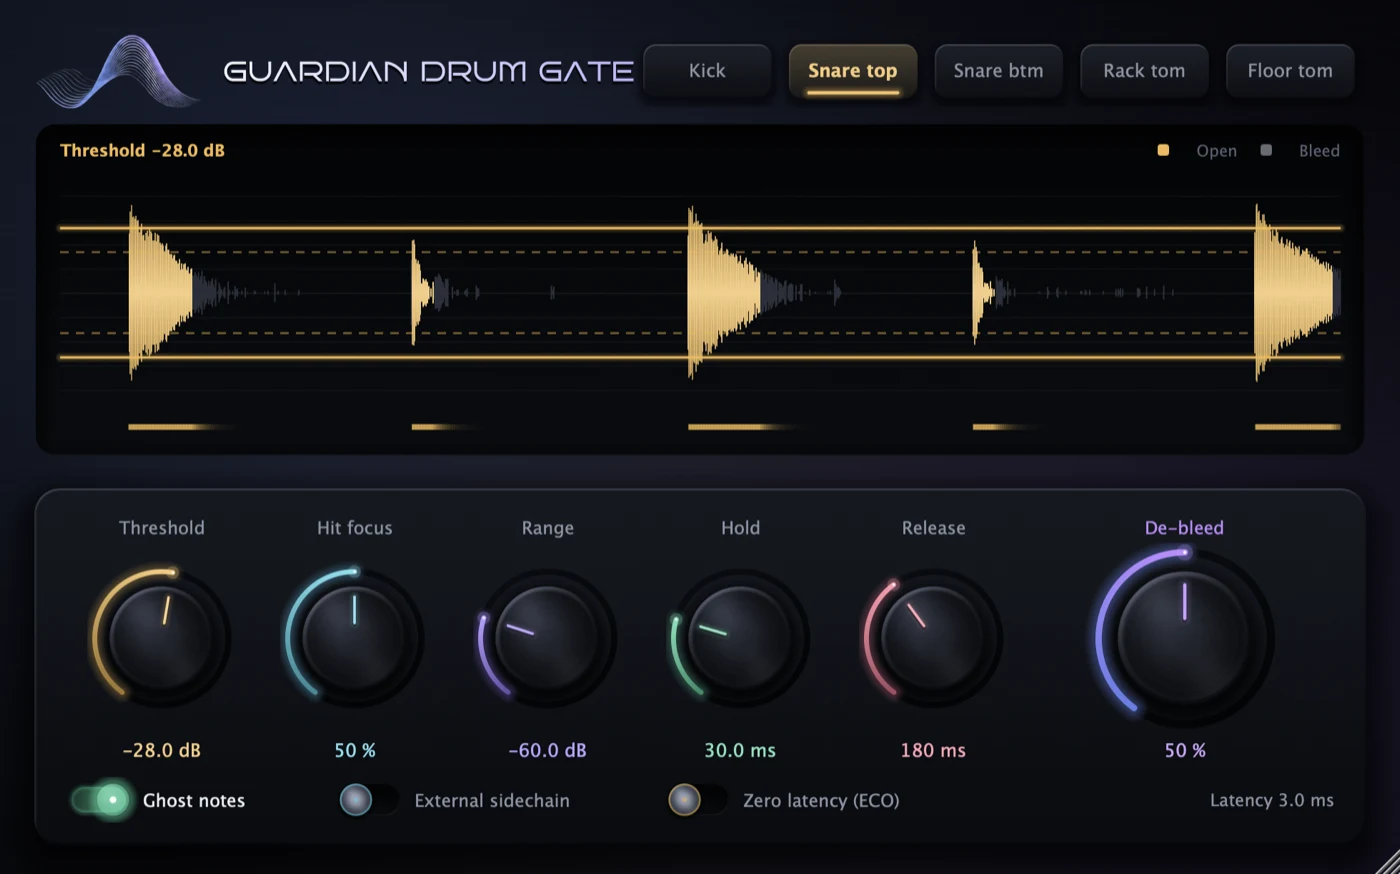Open the Snare btm tab
The image size is (1400, 874).
(x=998, y=71)
